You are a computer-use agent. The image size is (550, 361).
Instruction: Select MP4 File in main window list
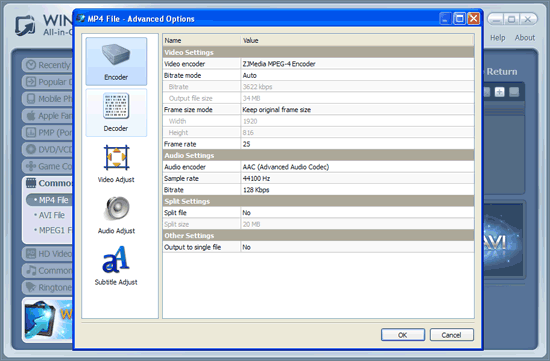[x=50, y=200]
